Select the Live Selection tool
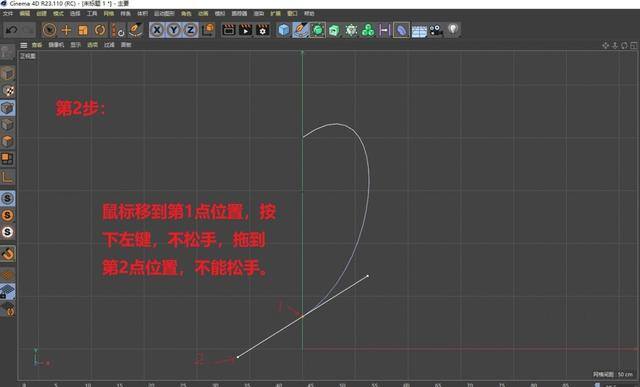Screen dimensions: 640x387 pos(49,30)
